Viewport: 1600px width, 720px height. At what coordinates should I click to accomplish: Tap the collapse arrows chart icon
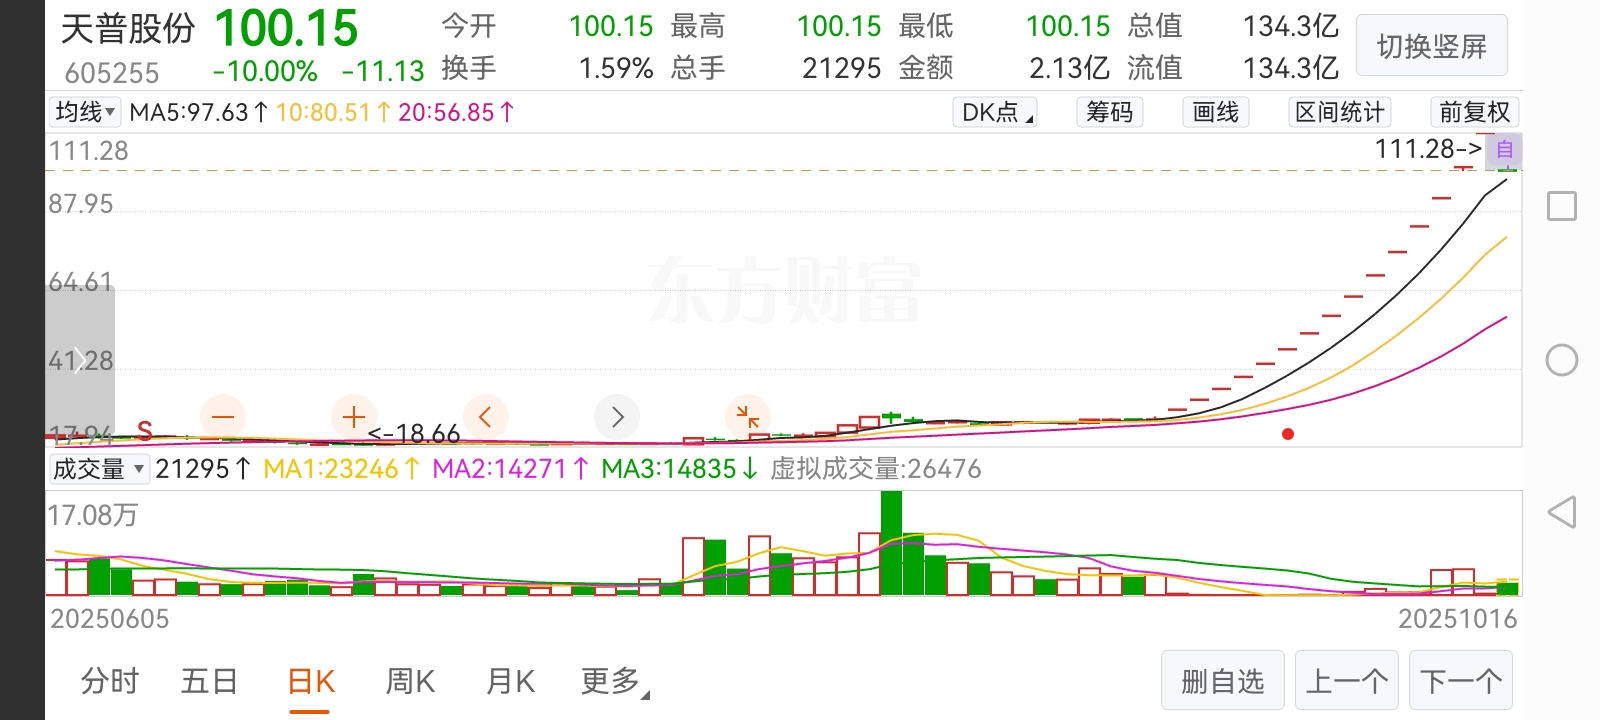[x=747, y=416]
